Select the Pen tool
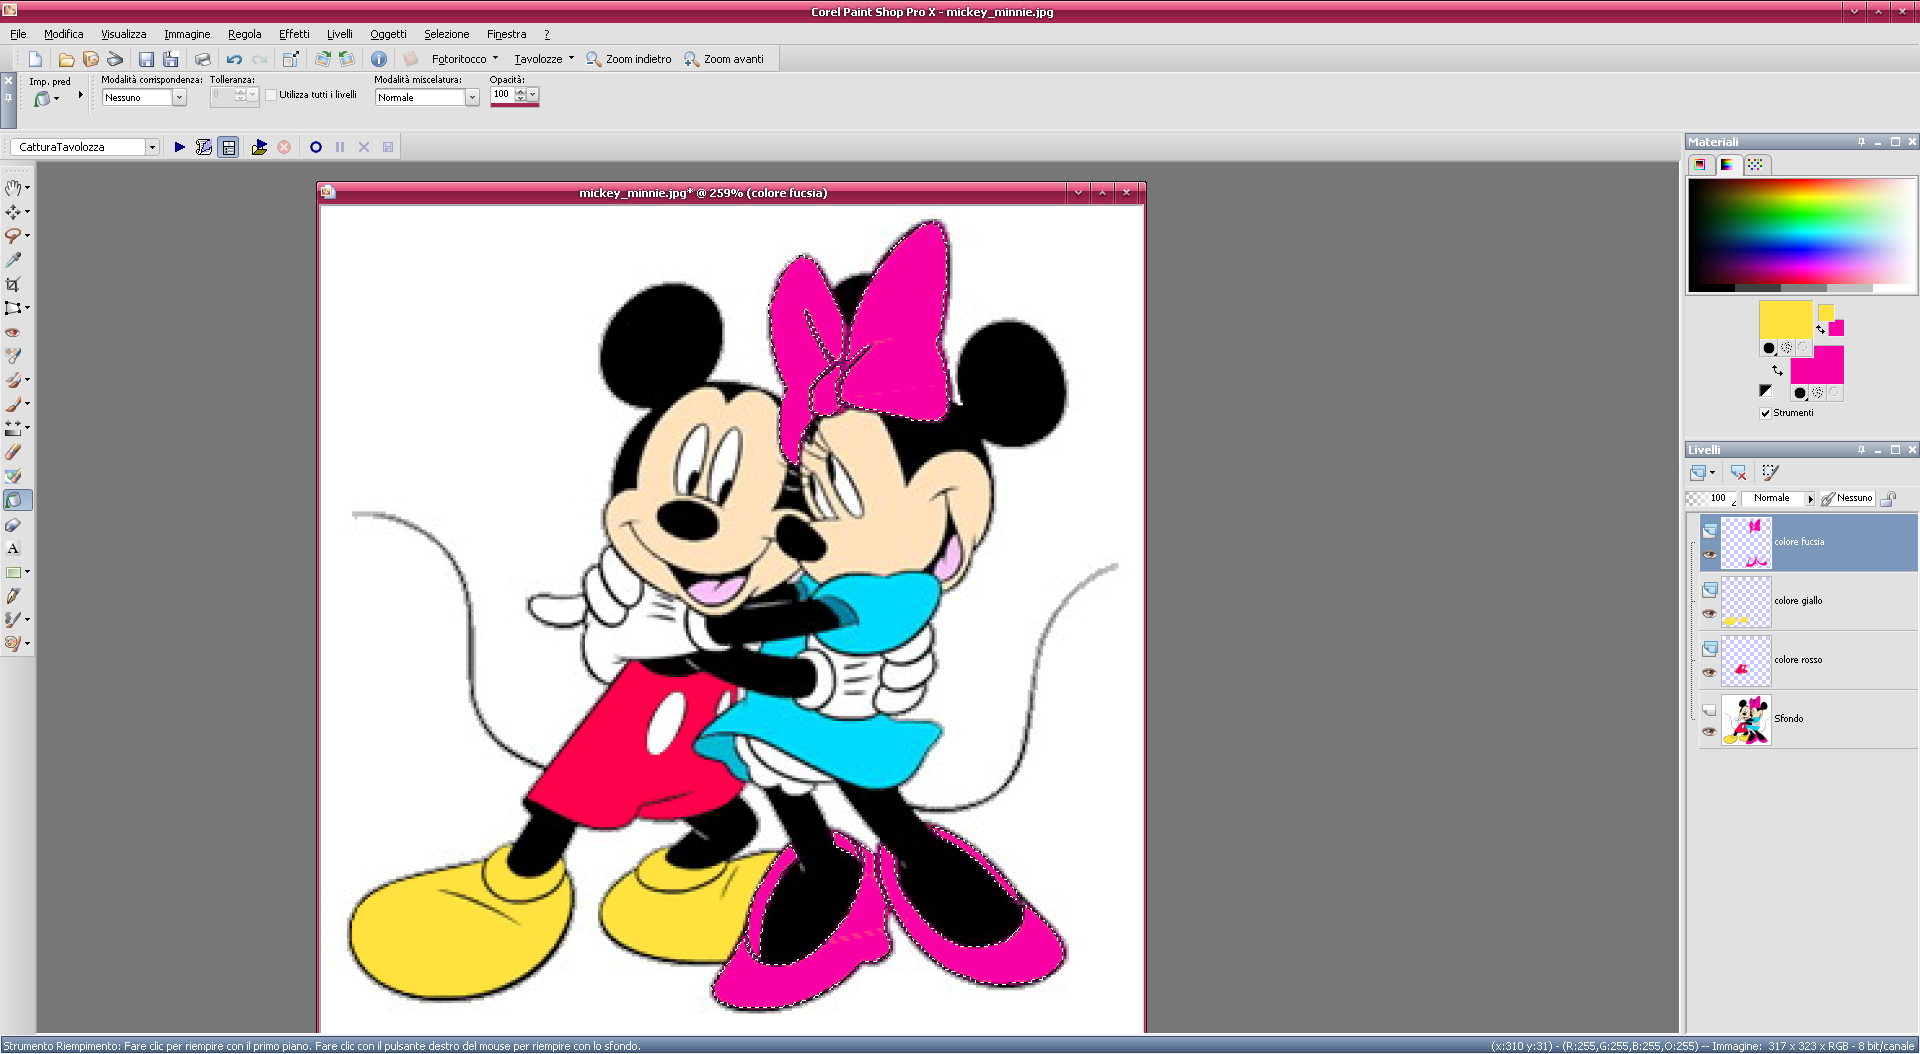 coord(13,595)
